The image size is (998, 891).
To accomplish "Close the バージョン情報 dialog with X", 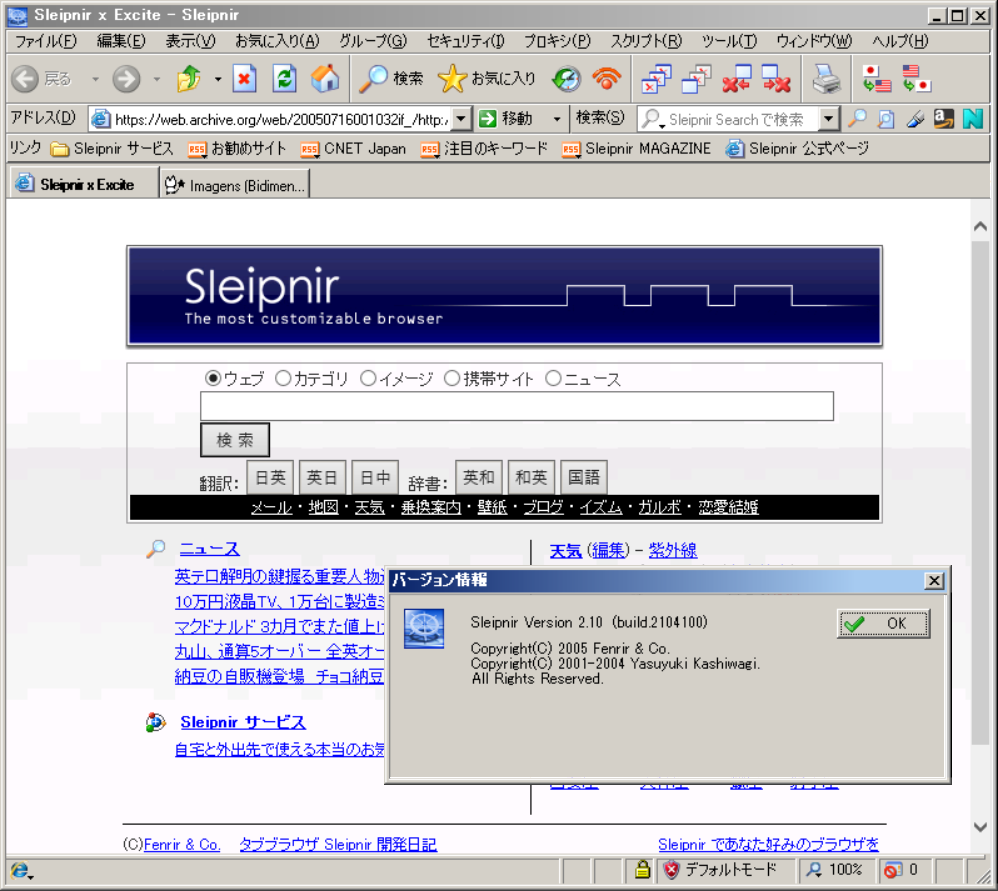I will pyautogui.click(x=934, y=580).
